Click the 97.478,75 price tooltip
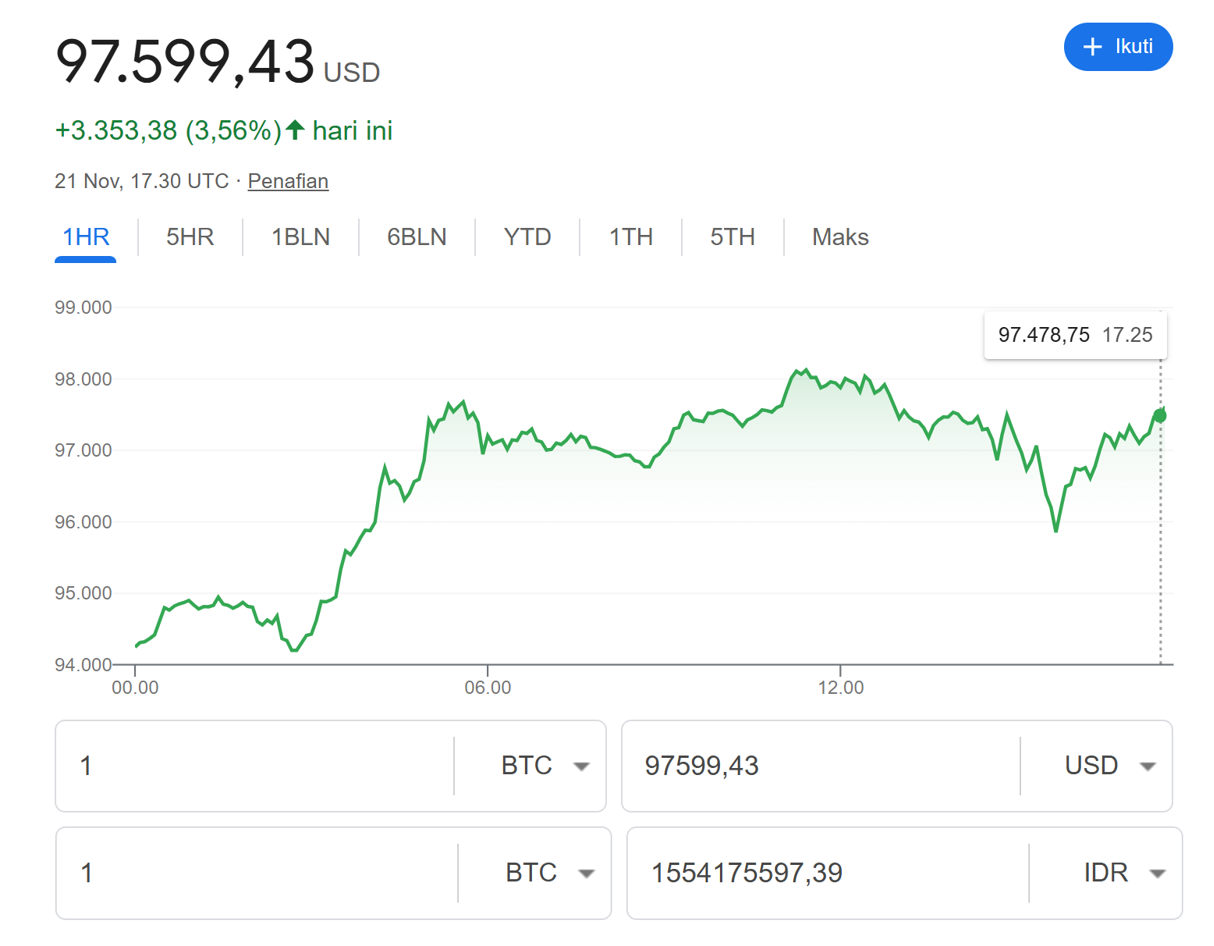This screenshot has width=1214, height=946. tap(1074, 335)
